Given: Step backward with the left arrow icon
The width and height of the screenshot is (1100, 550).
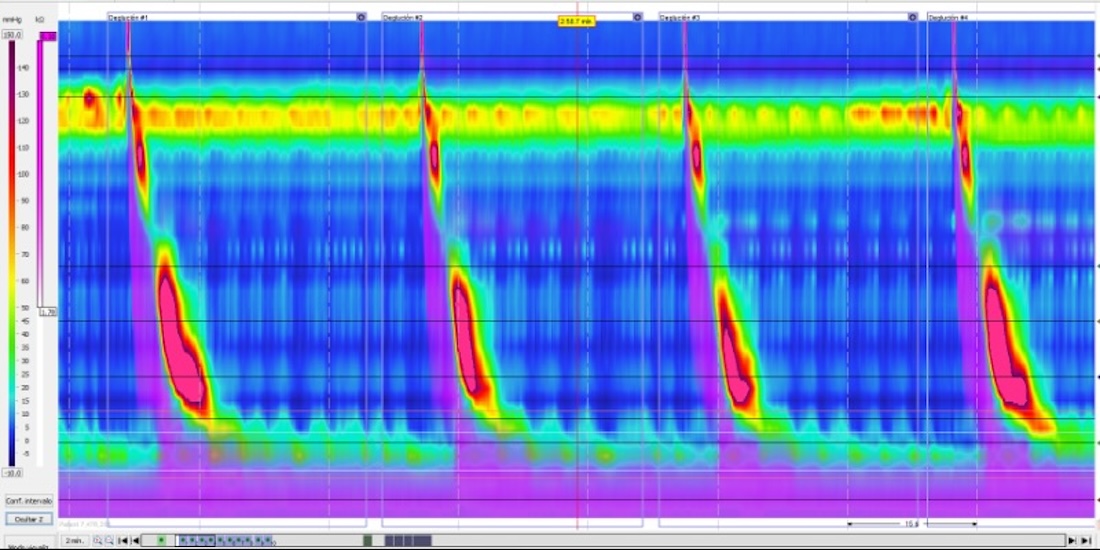Looking at the screenshot, I should pyautogui.click(x=135, y=540).
